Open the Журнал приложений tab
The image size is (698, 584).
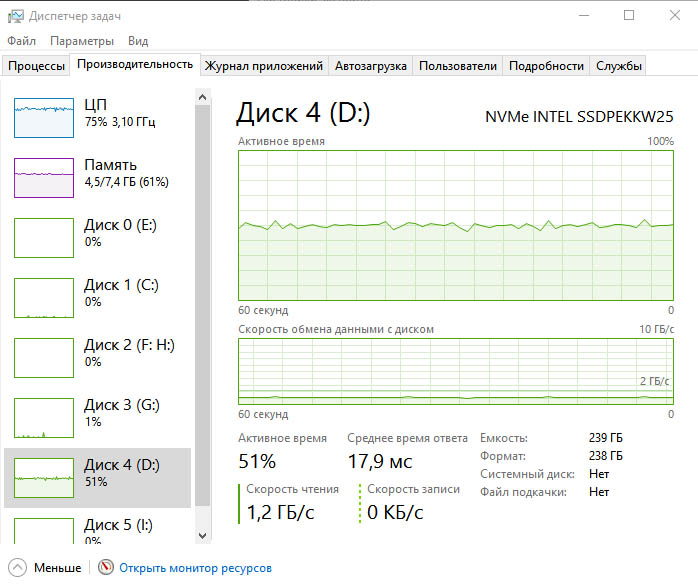[264, 66]
